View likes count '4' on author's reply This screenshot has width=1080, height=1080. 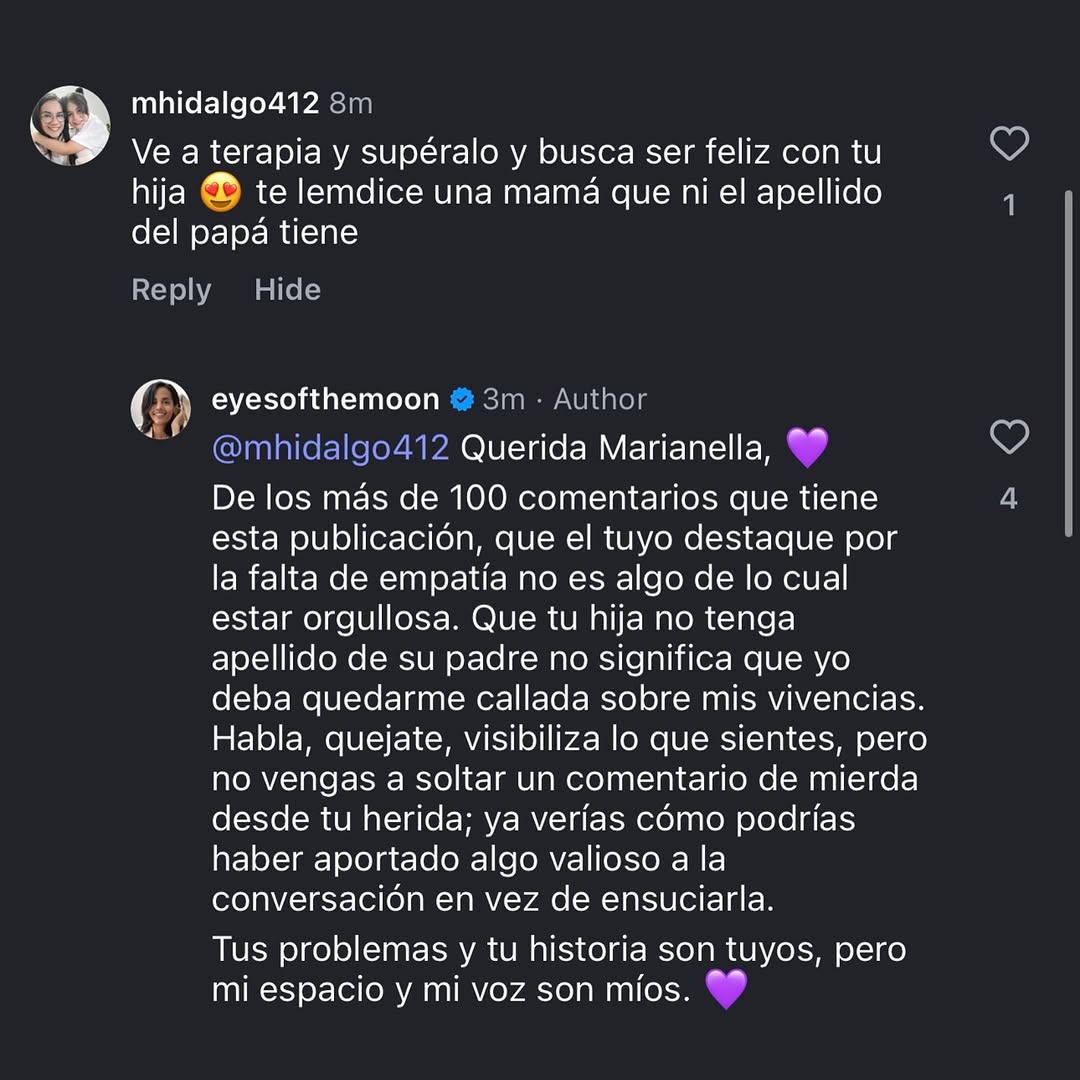(1009, 498)
